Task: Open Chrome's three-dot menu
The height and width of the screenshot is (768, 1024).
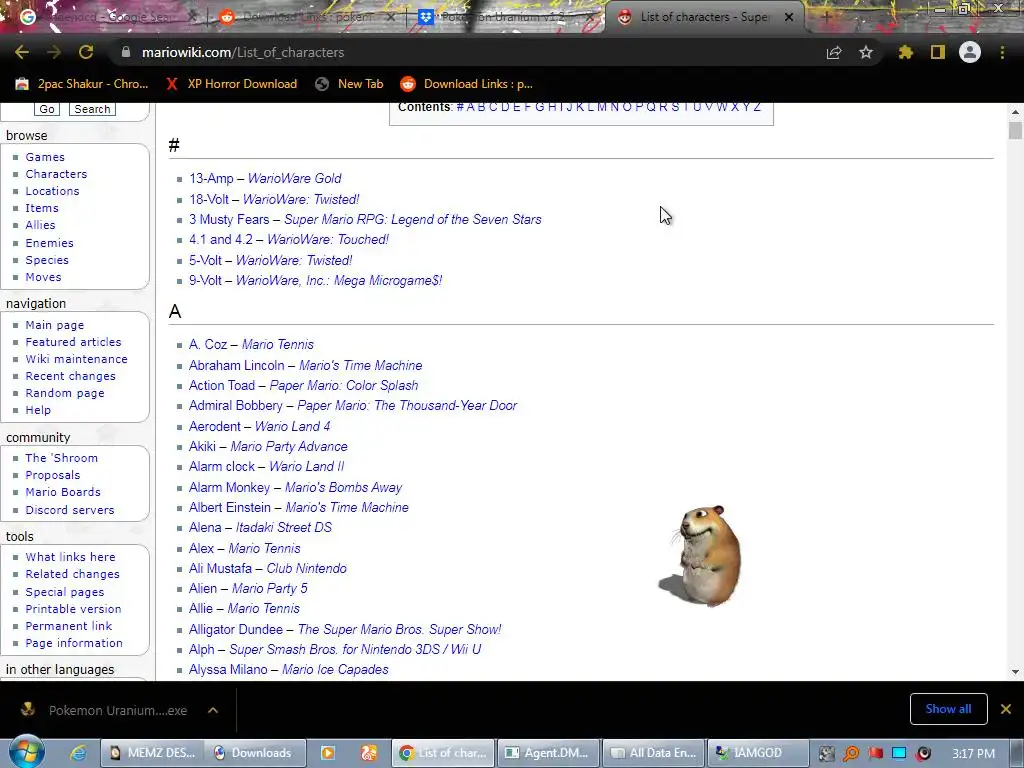Action: (x=1002, y=52)
